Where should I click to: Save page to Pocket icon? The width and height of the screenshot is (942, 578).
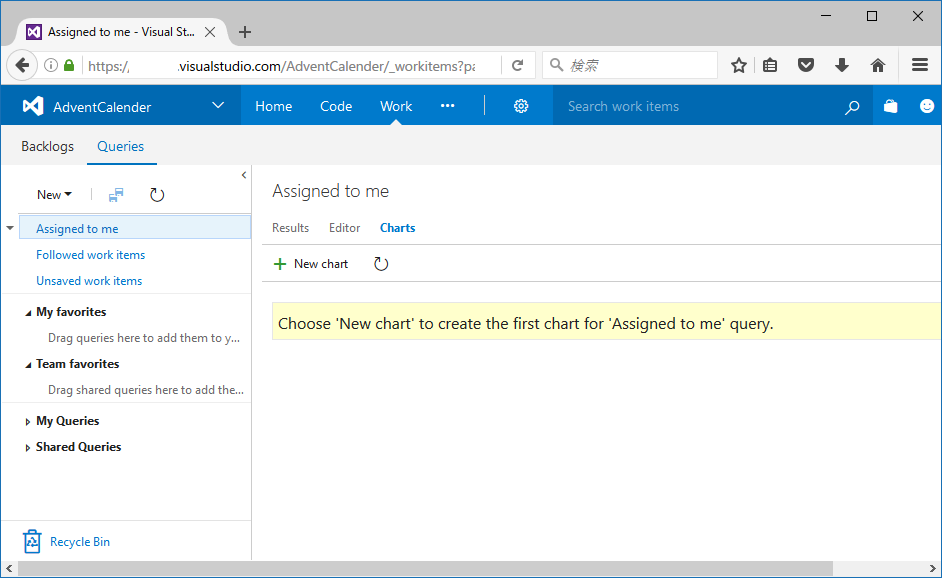(806, 65)
